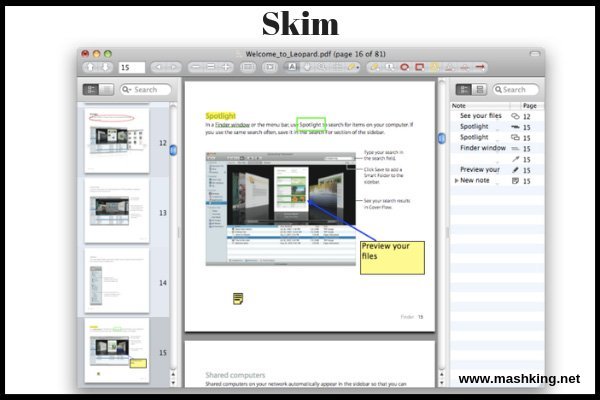Screen dimensions: 600x400
Task: Add an underline annotation
Action: 449,67
